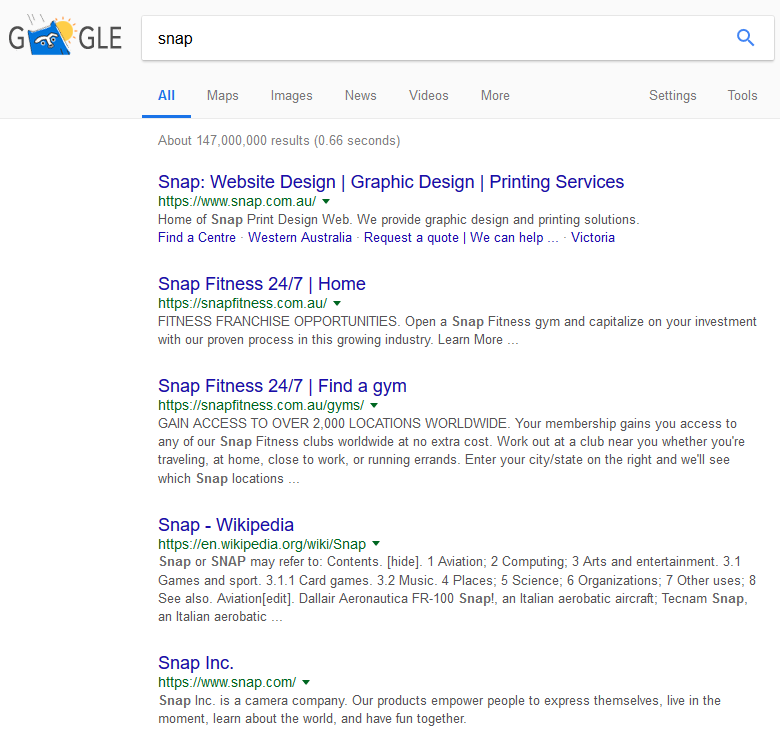Open the Videos tab
Image resolution: width=780 pixels, height=731 pixels.
pos(429,96)
